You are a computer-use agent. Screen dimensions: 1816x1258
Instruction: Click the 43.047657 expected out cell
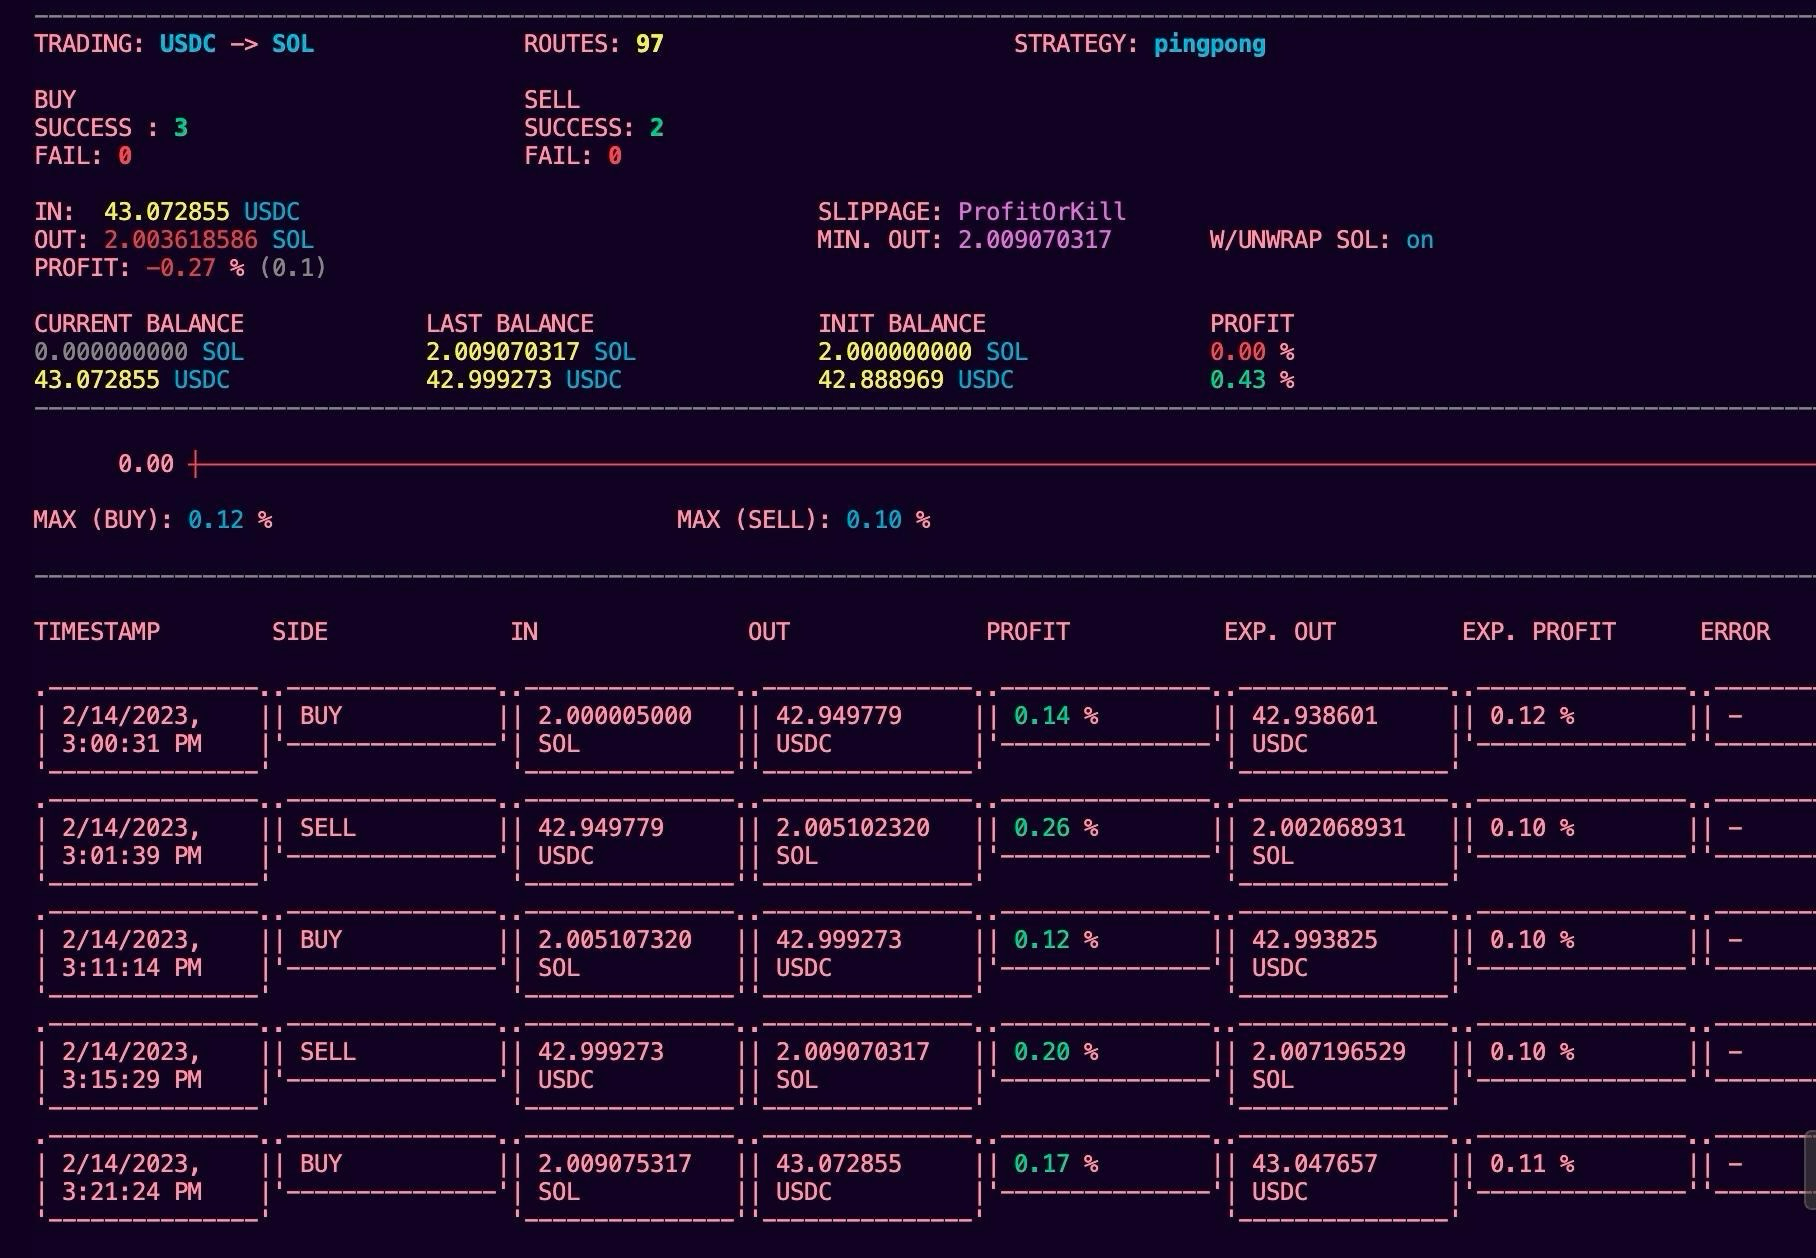(1314, 1164)
